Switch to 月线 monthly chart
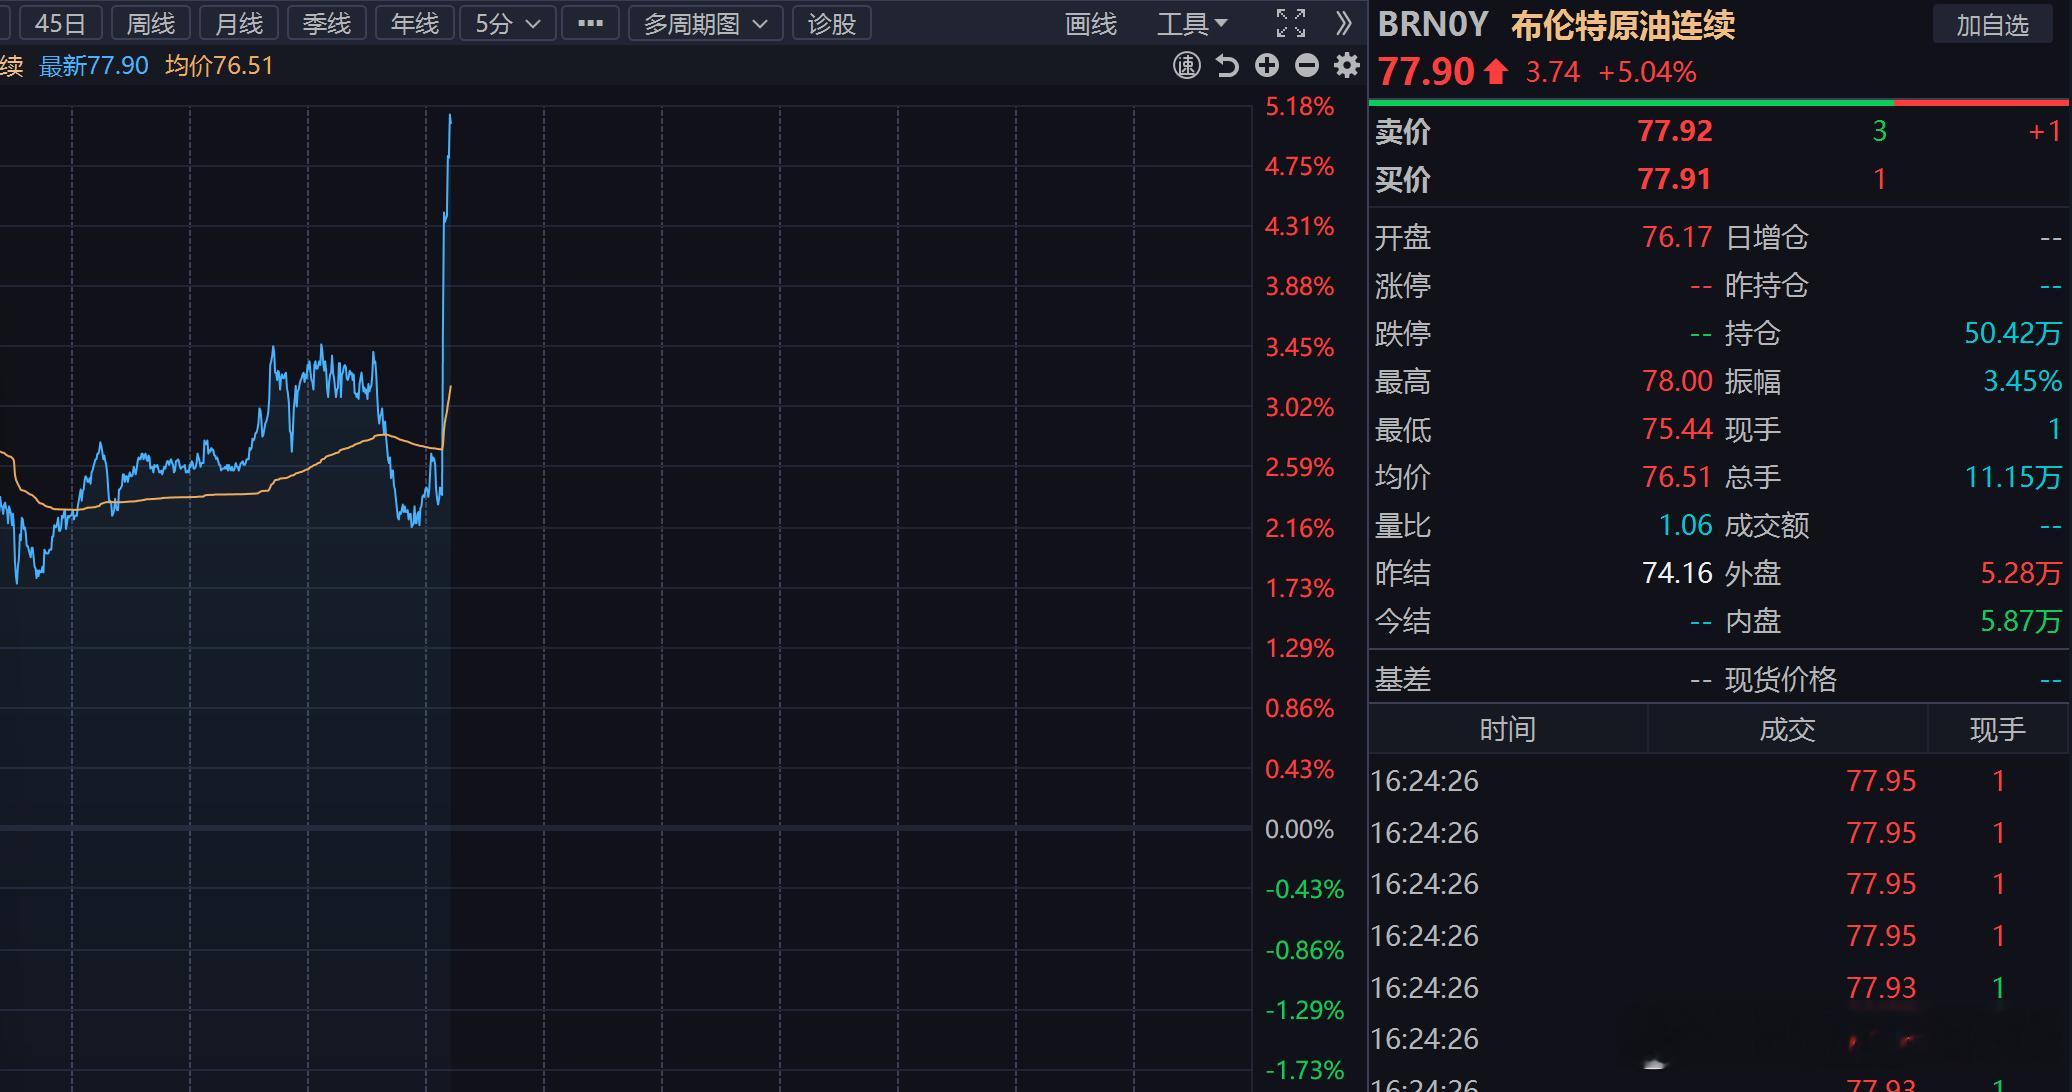 [x=239, y=23]
